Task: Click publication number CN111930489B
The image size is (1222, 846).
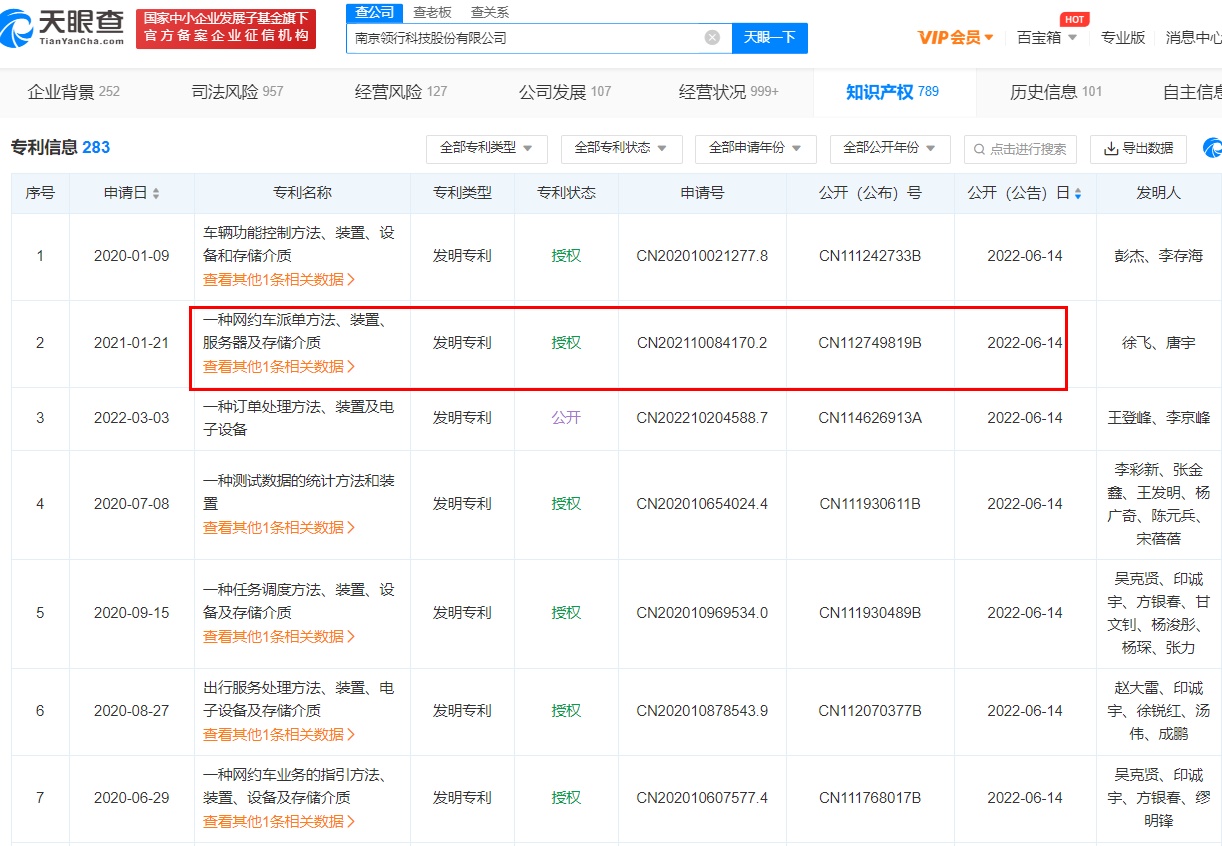Action: 870,613
